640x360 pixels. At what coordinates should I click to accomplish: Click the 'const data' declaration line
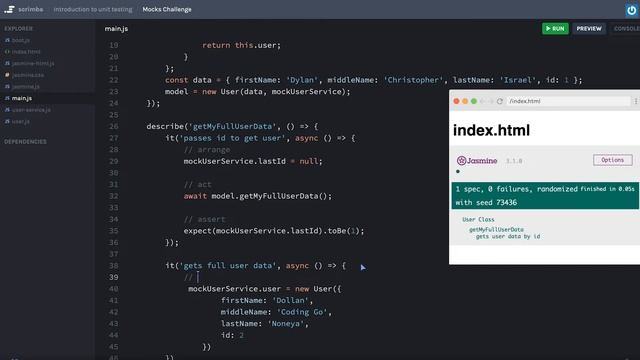point(373,80)
